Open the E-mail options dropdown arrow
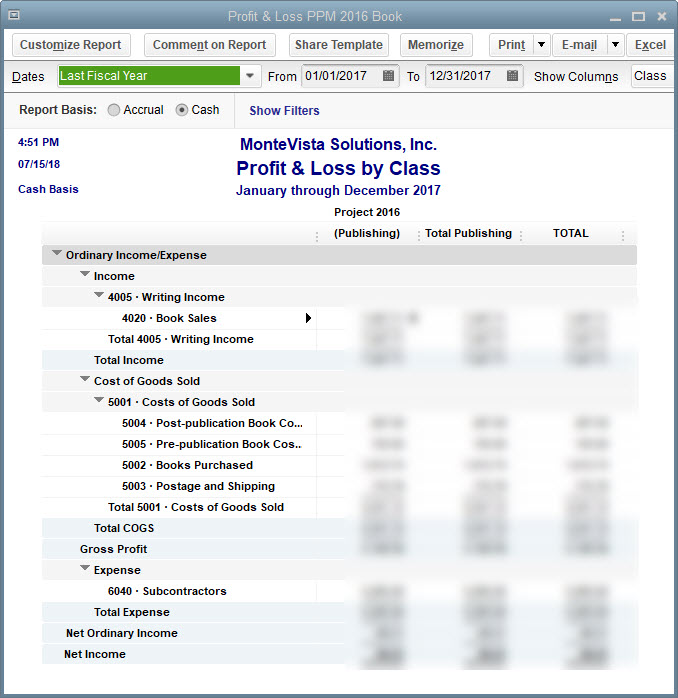Viewport: 678px width, 698px height. click(x=615, y=45)
